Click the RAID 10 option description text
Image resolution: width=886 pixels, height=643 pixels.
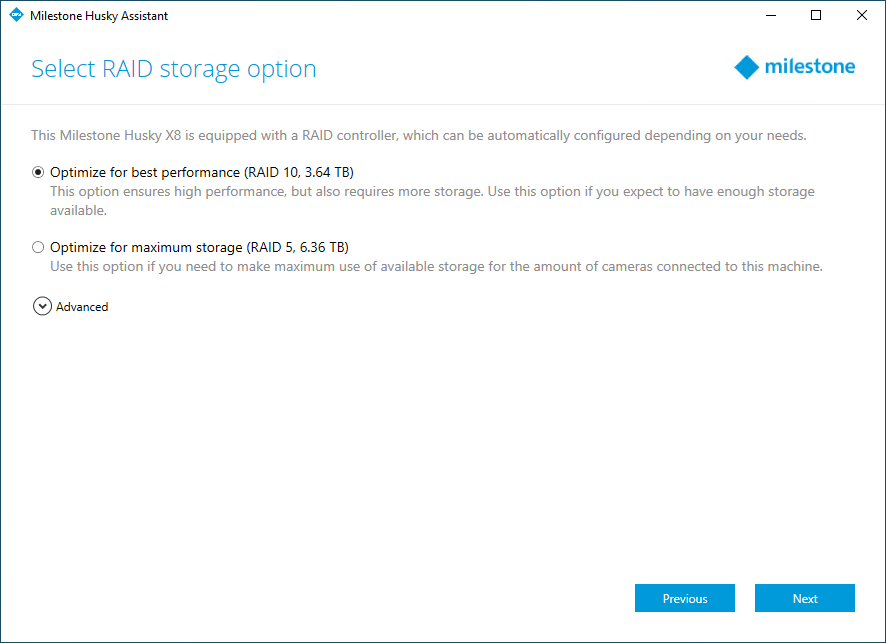coord(432,201)
